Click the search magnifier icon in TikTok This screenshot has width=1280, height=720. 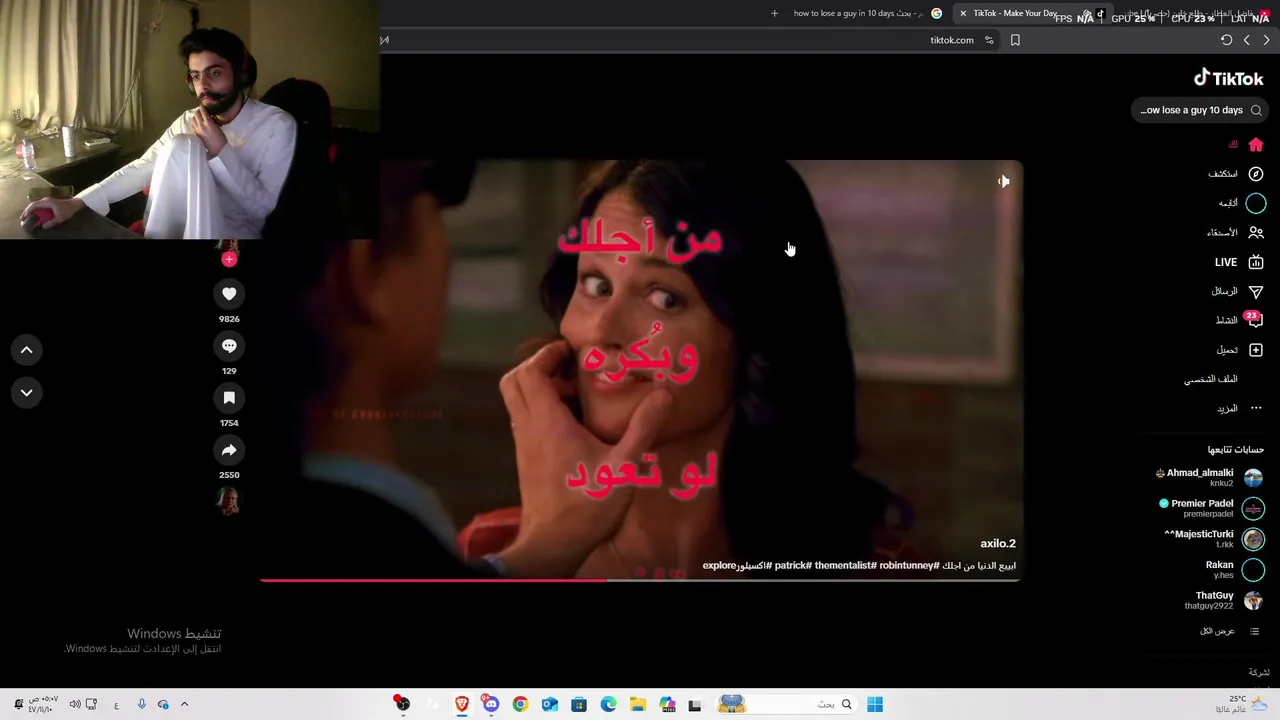pos(1256,110)
